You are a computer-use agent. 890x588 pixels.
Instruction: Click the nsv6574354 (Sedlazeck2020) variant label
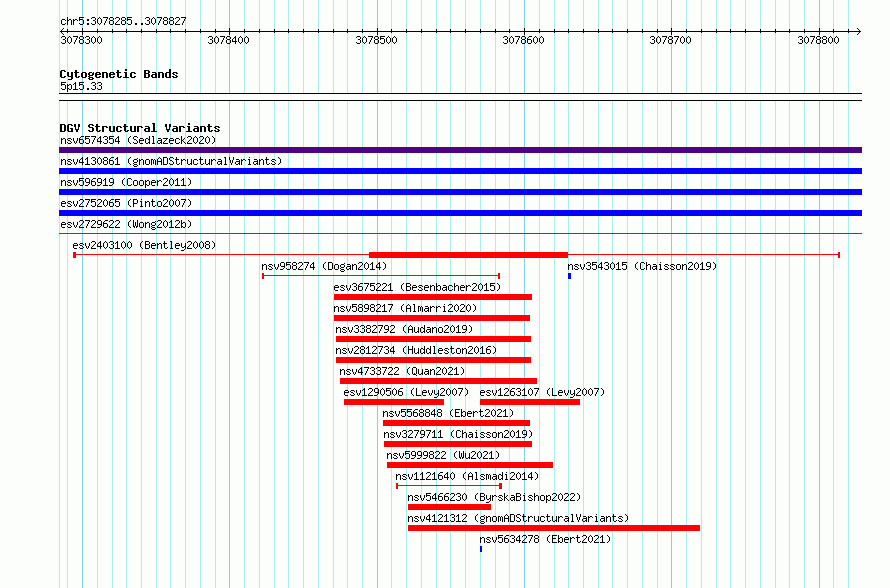pyautogui.click(x=138, y=140)
